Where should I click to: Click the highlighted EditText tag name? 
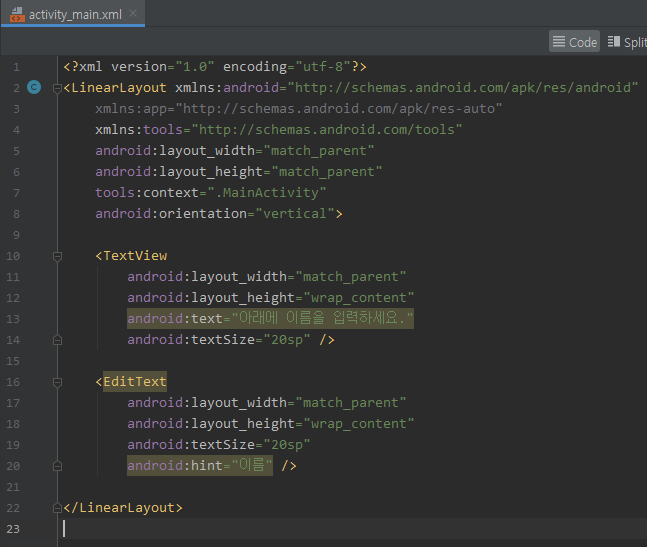[135, 382]
